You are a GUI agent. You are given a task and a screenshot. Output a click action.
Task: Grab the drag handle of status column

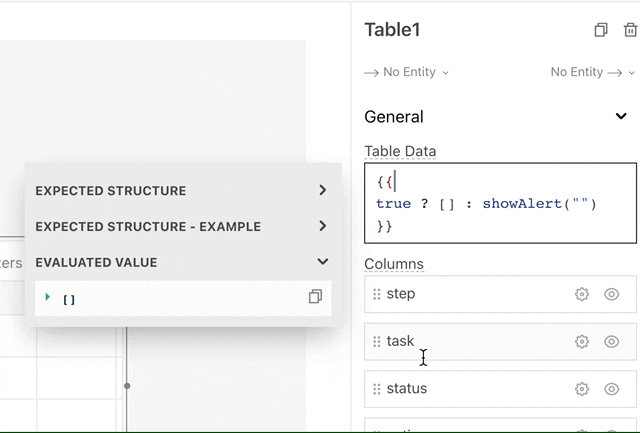point(377,389)
